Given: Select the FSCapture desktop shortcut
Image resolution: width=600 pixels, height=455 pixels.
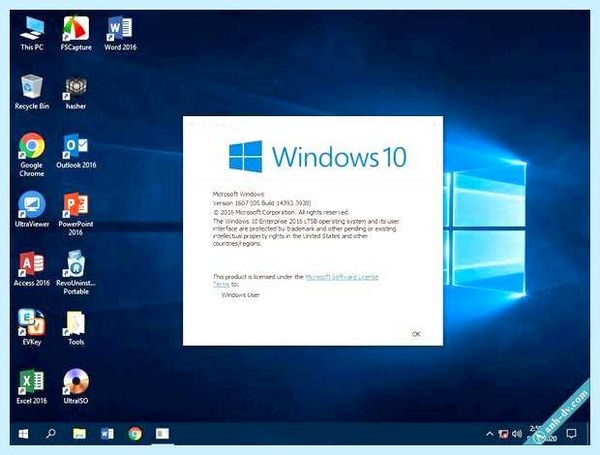Looking at the screenshot, I should pyautogui.click(x=76, y=34).
